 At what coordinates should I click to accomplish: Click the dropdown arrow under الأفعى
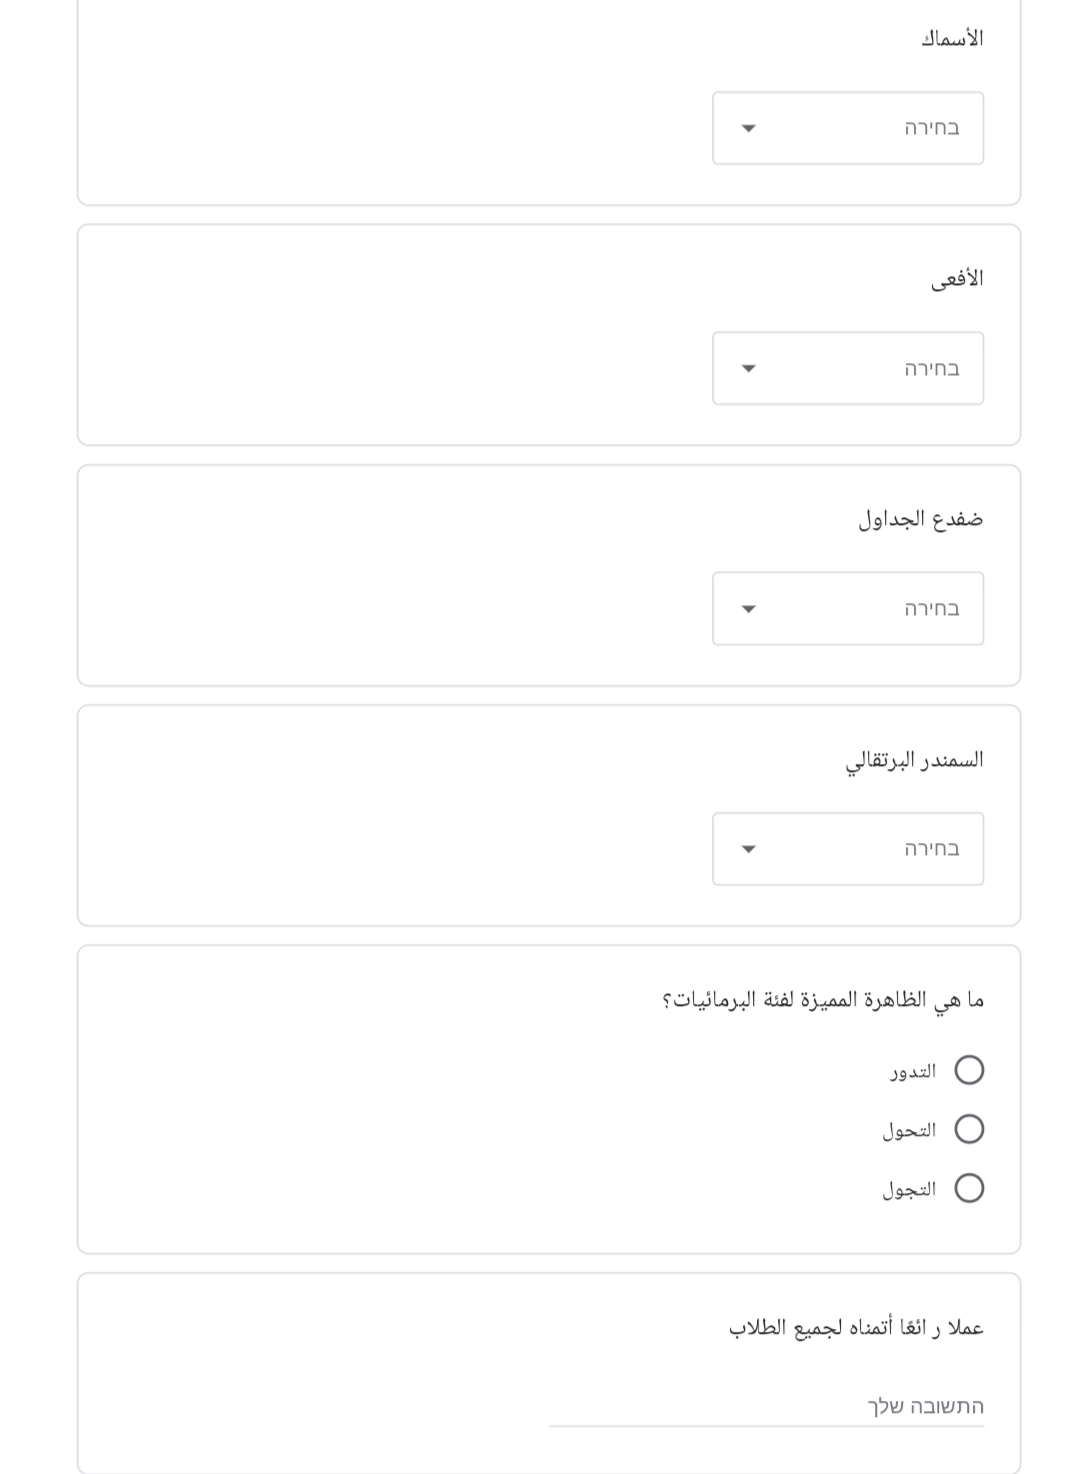[748, 368]
